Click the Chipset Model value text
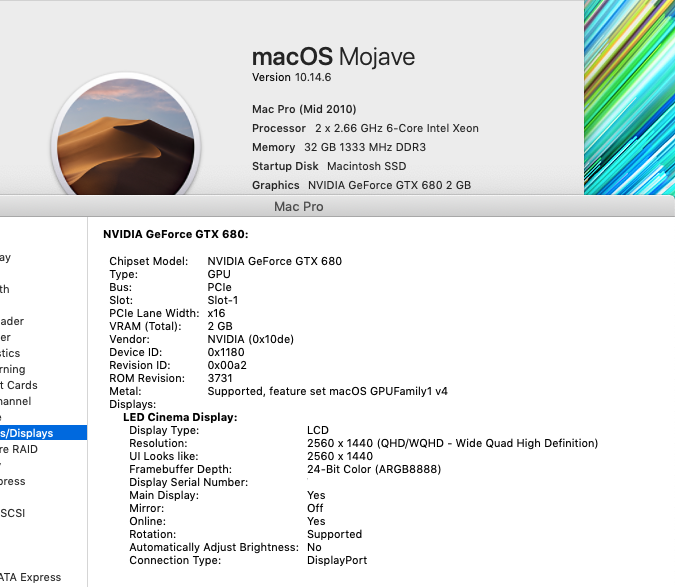Screen dimensions: 675x587 275,261
